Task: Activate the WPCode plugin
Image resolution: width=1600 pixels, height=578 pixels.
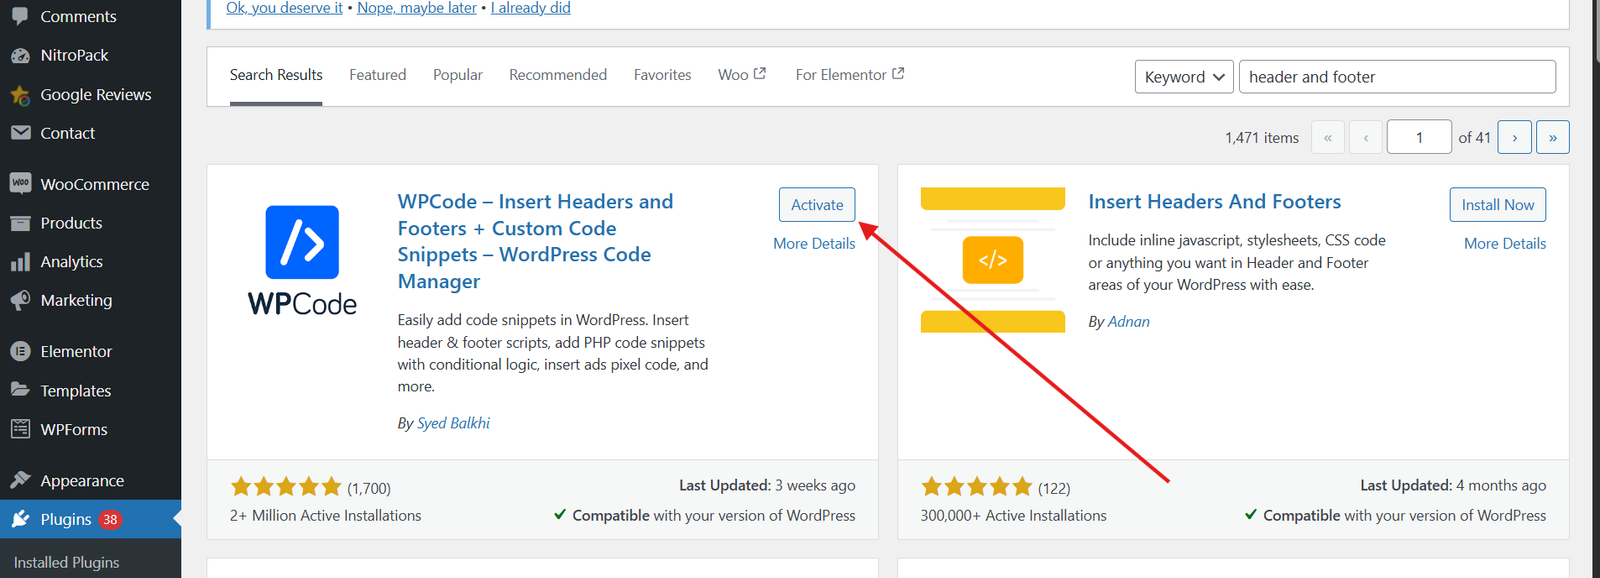Action: tap(817, 204)
